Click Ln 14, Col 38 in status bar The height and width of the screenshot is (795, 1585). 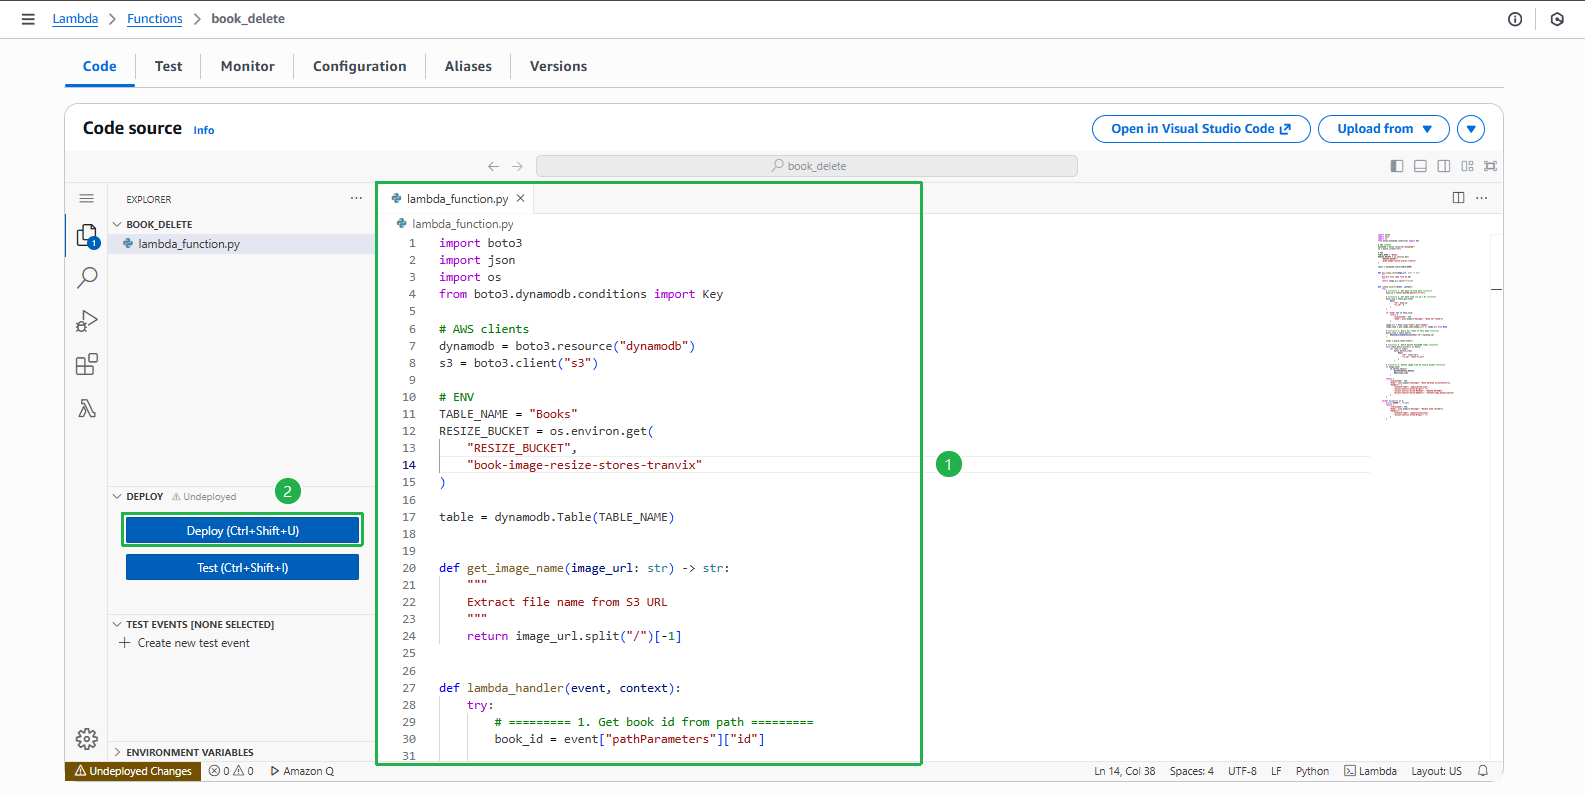[x=1124, y=771]
